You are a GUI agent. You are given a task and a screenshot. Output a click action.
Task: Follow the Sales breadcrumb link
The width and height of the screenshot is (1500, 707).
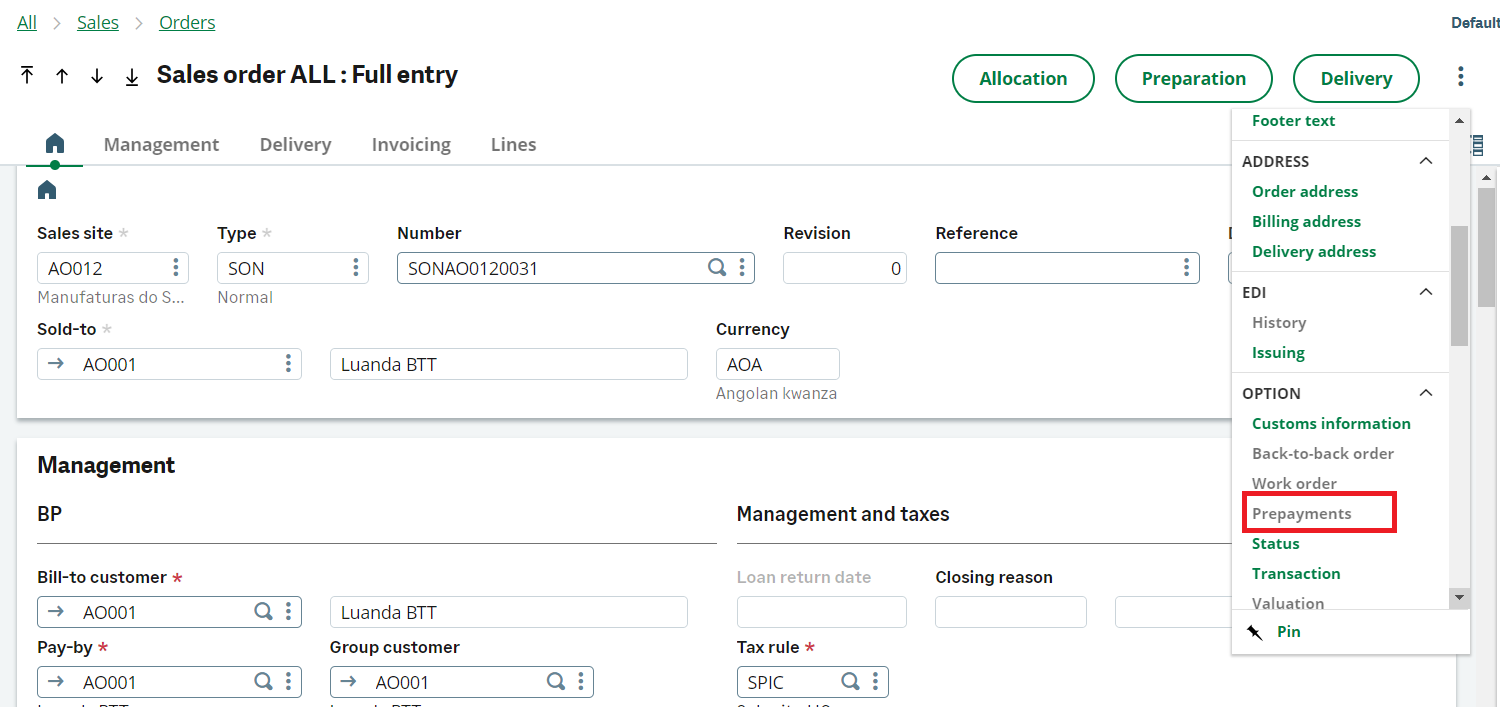(98, 22)
